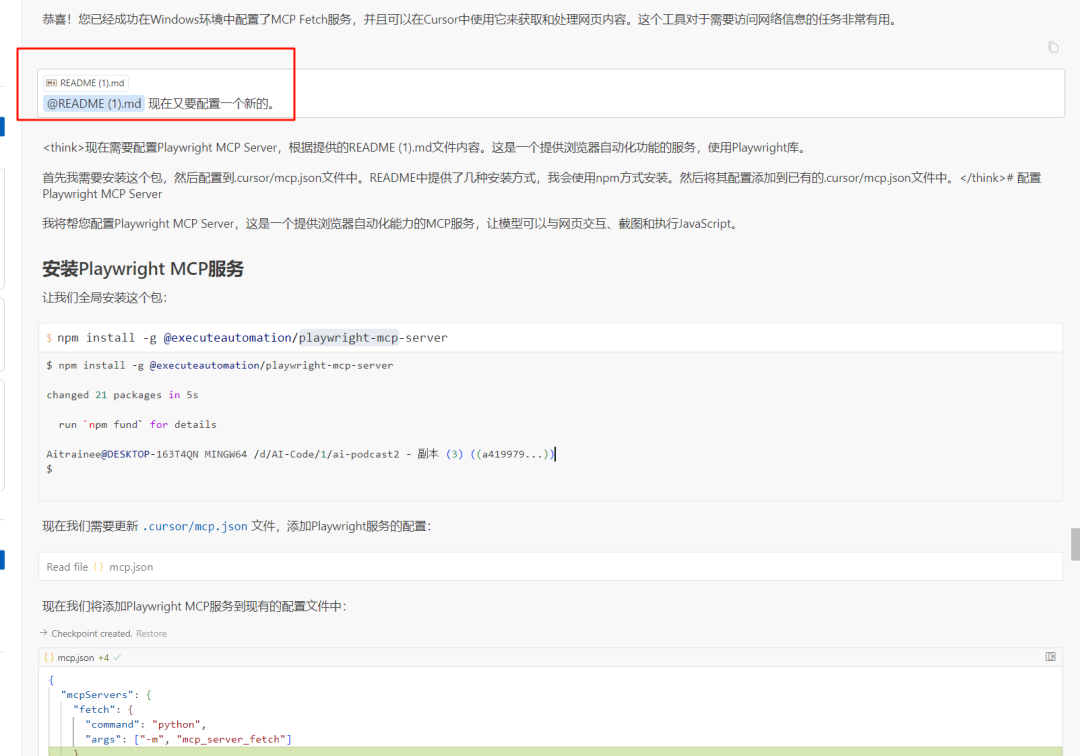Click the "args" mcp_server_fetch code line

pos(188,739)
